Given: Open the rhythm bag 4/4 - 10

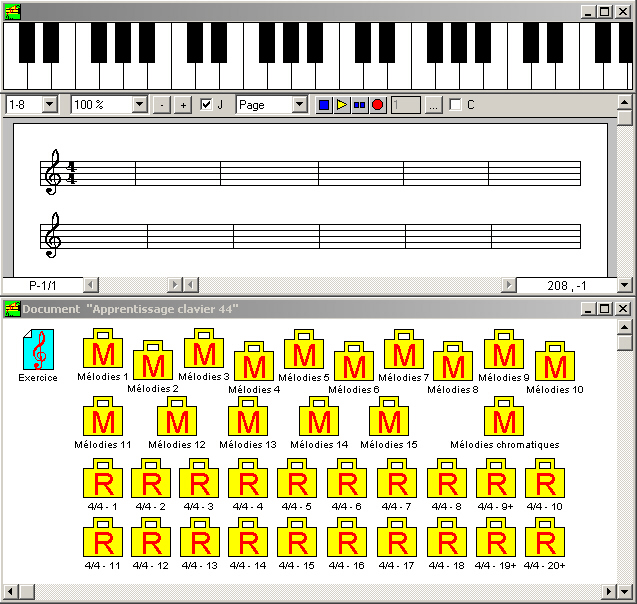Looking at the screenshot, I should 545,478.
